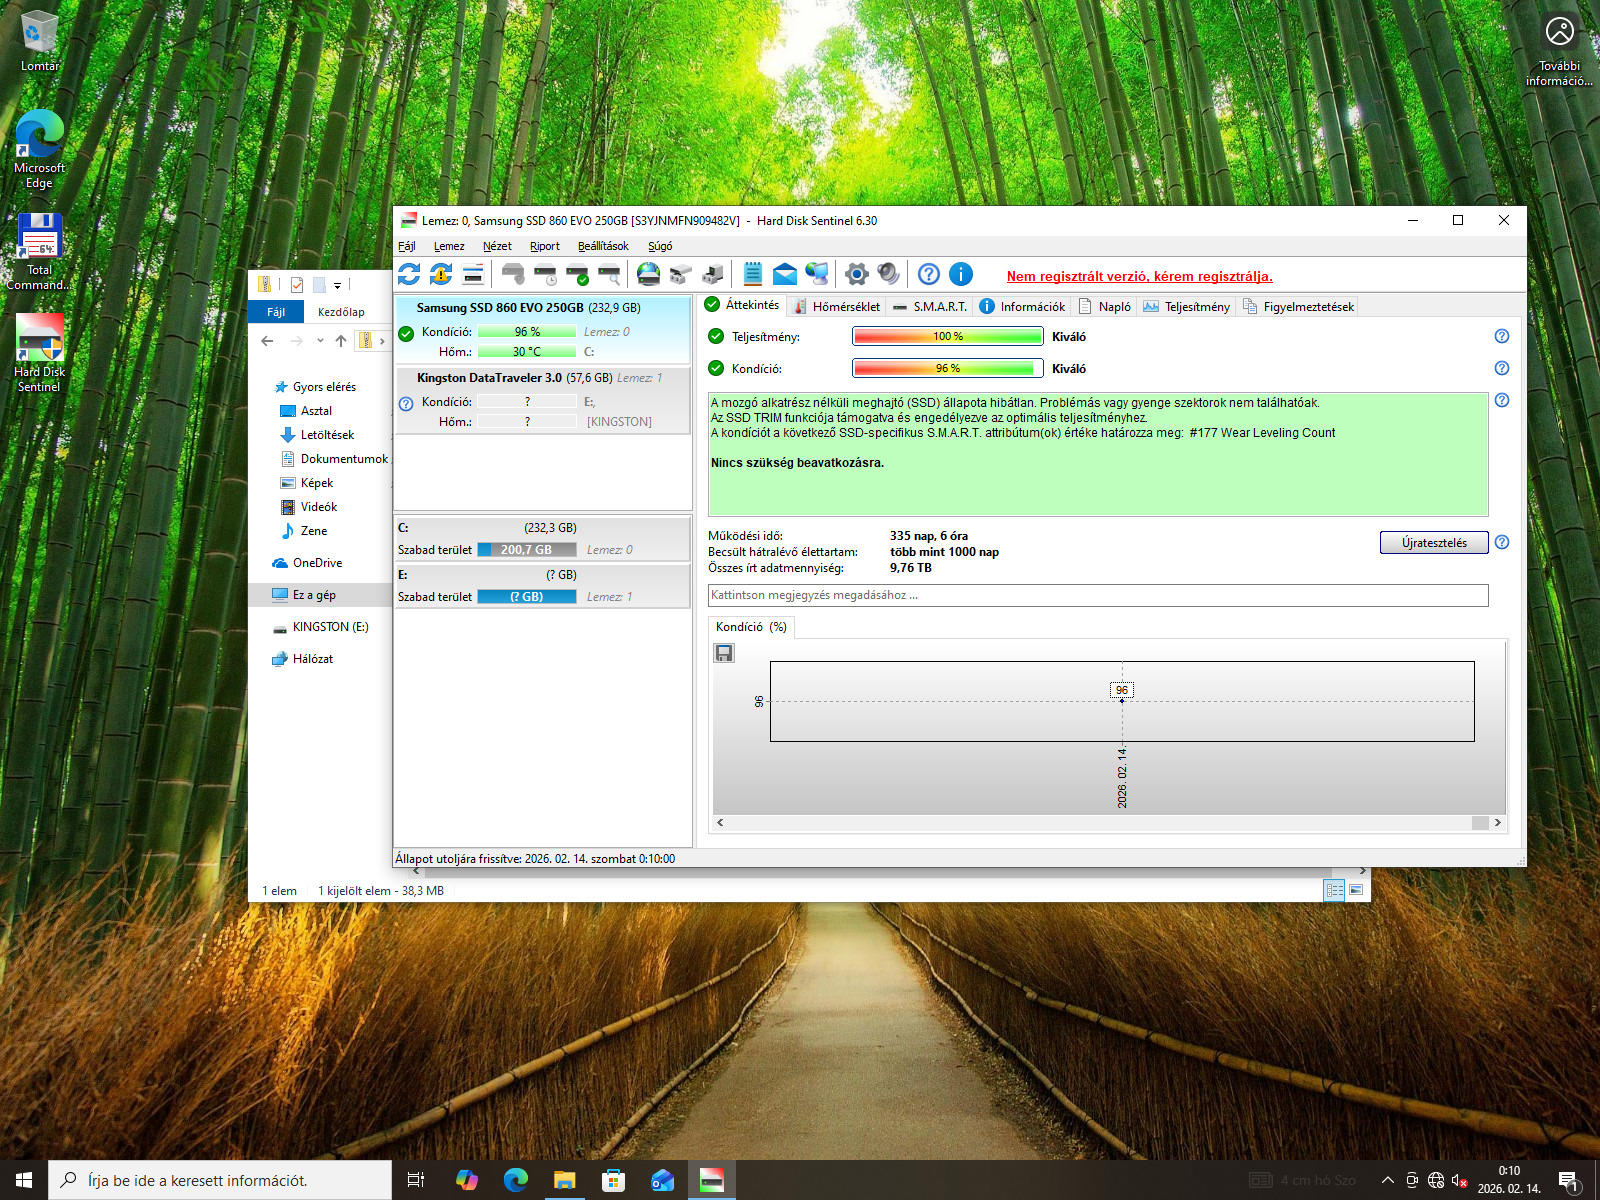
Task: Click the Windows Start button
Action: (x=24, y=1180)
